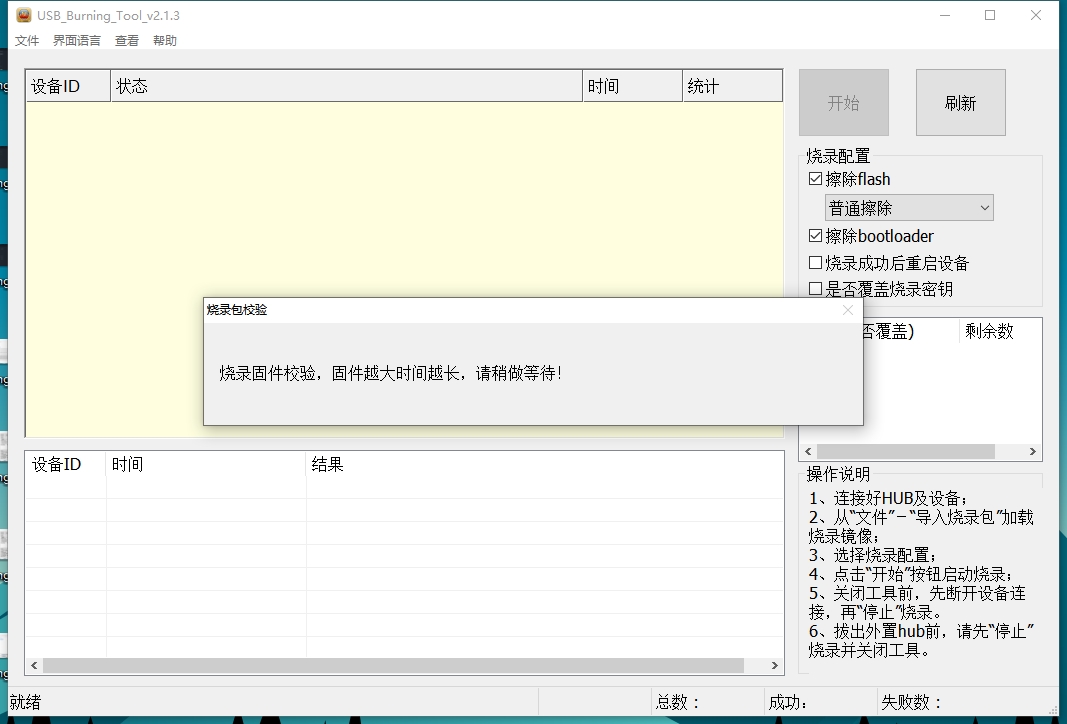The width and height of the screenshot is (1067, 724).
Task: Click the 状态 column header
Action: [x=346, y=86]
